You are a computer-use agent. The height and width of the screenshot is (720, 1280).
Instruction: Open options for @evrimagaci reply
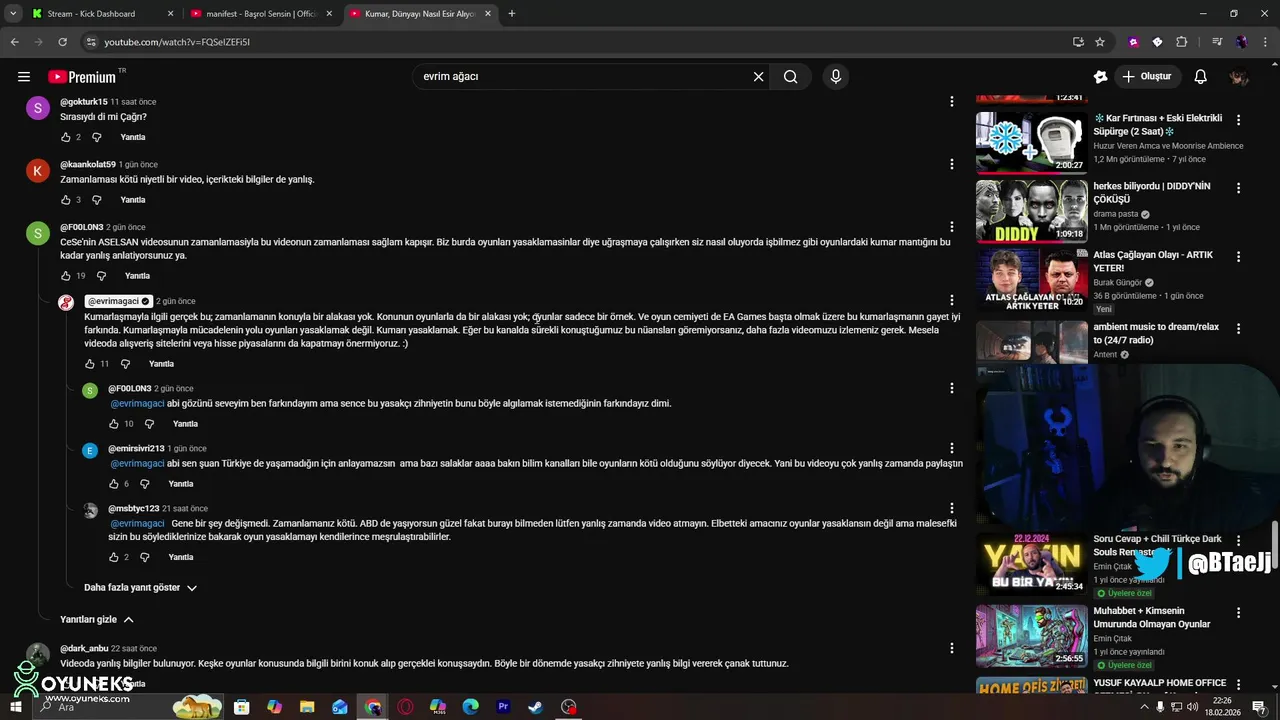point(952,300)
